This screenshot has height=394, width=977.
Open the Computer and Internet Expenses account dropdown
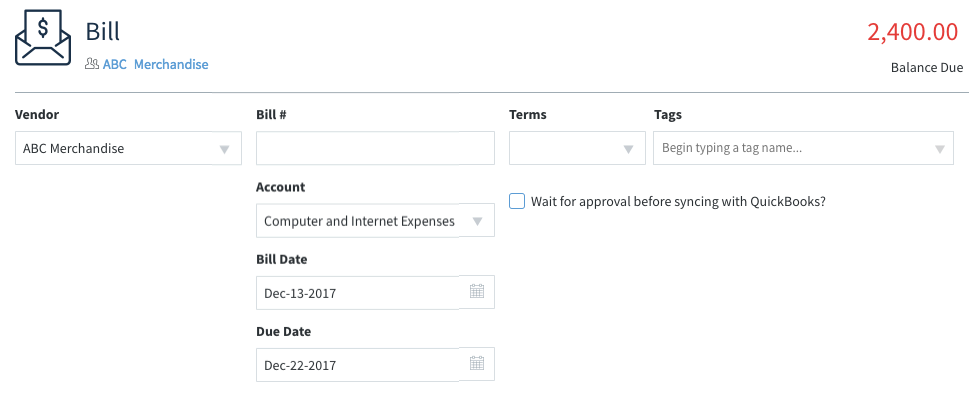click(375, 221)
